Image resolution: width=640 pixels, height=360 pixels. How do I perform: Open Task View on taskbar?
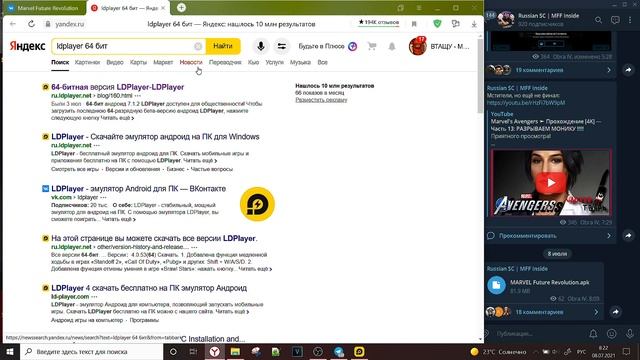(193, 351)
